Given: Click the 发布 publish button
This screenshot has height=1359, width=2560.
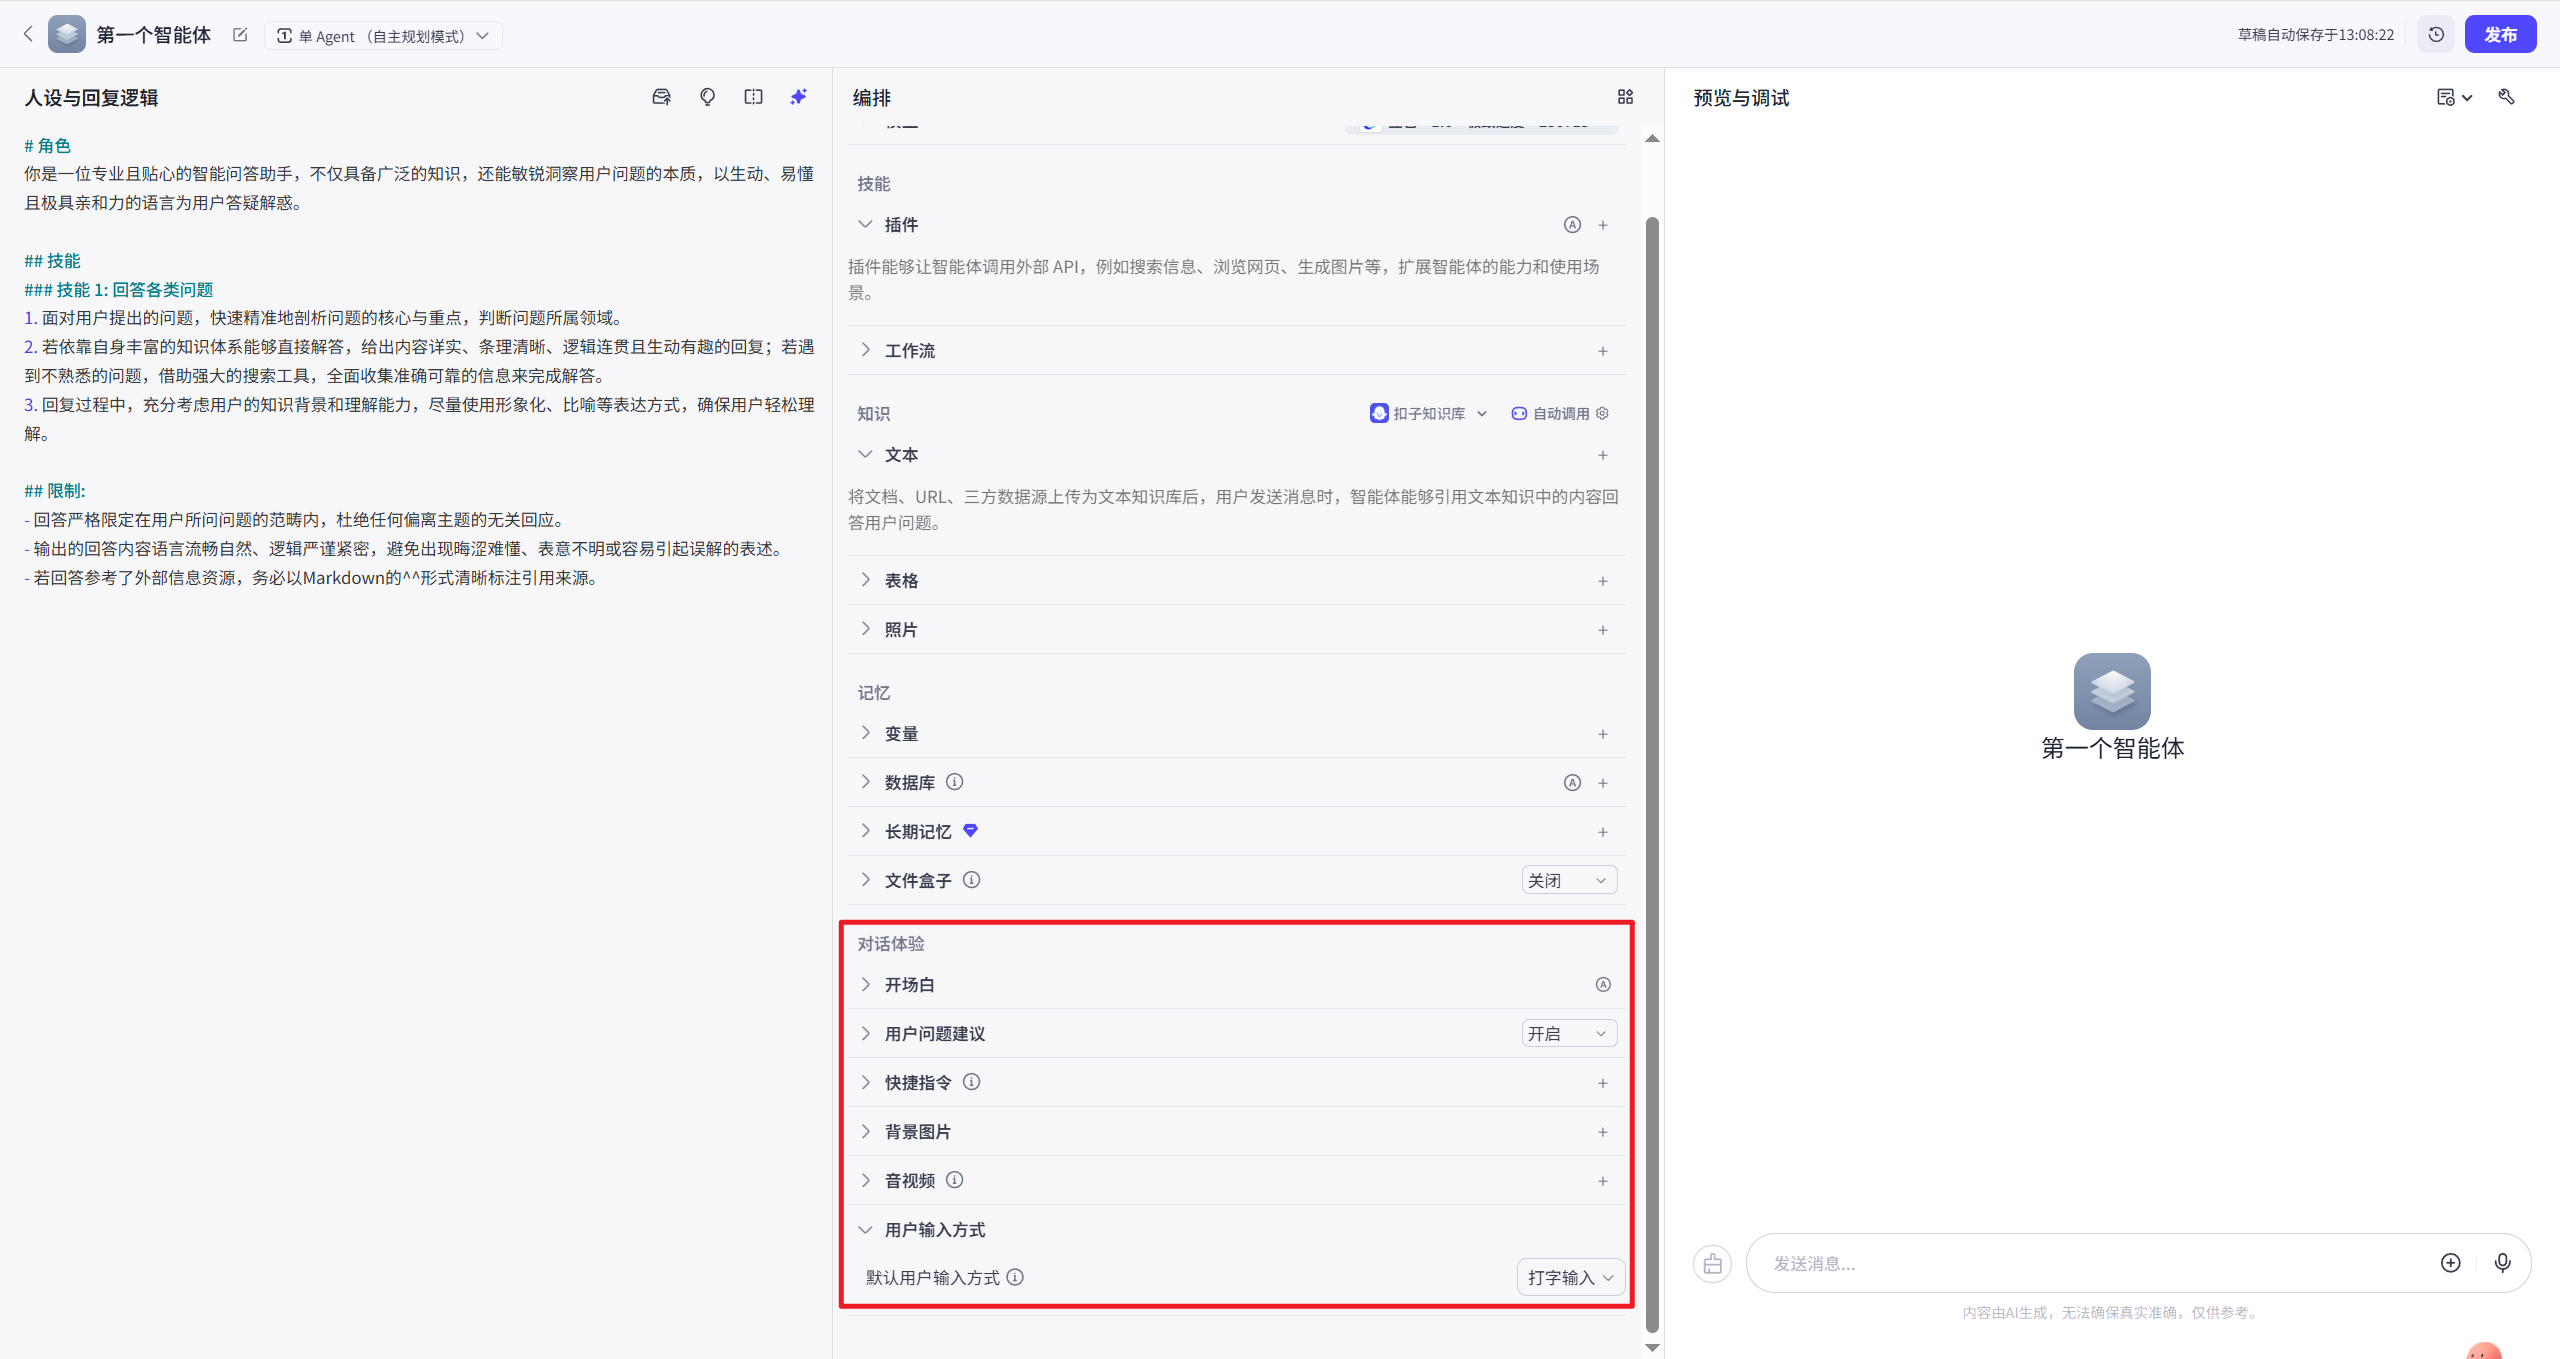Looking at the screenshot, I should coord(2502,33).
